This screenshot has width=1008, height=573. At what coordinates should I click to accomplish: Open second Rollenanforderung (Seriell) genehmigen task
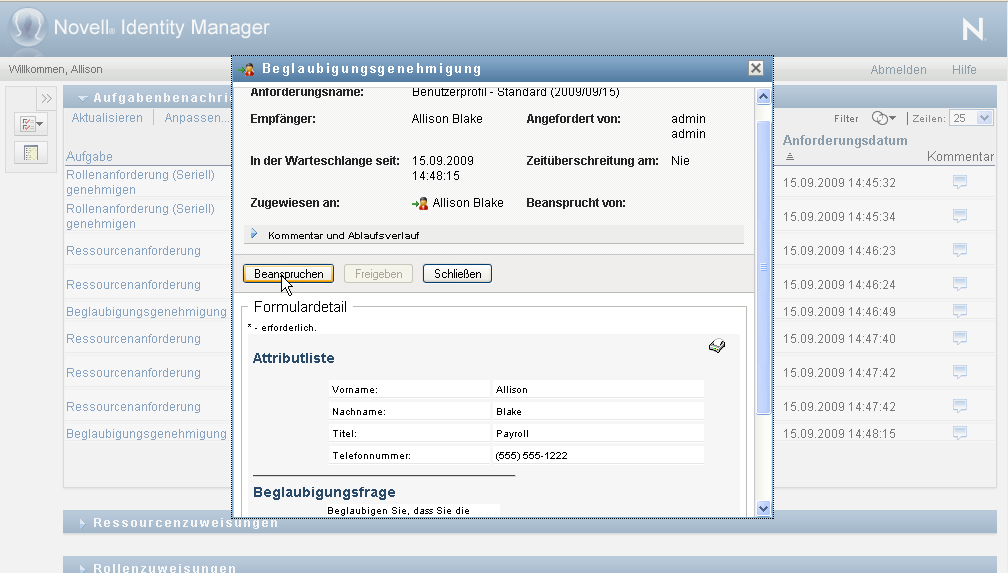pos(140,216)
